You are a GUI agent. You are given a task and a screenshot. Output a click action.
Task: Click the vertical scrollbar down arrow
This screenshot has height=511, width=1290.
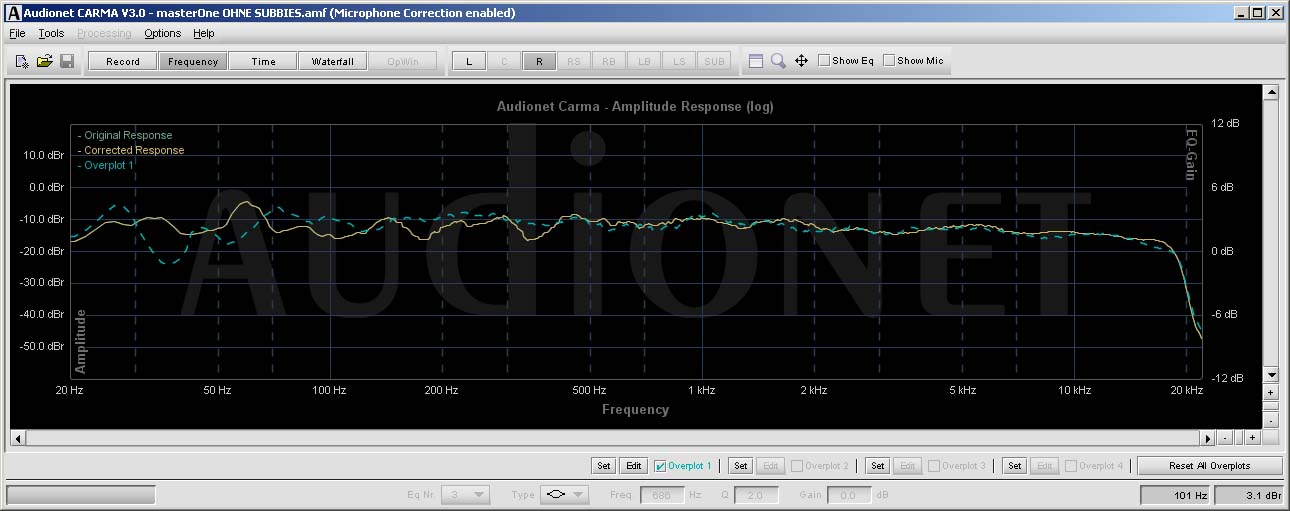click(x=1271, y=375)
